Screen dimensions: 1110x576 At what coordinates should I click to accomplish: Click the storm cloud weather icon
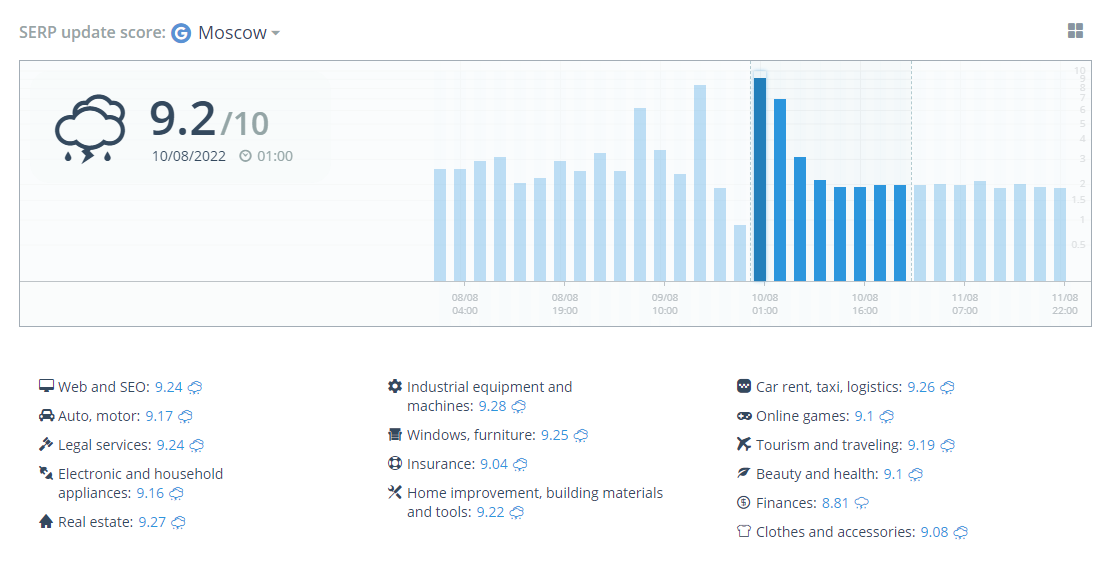pyautogui.click(x=90, y=129)
